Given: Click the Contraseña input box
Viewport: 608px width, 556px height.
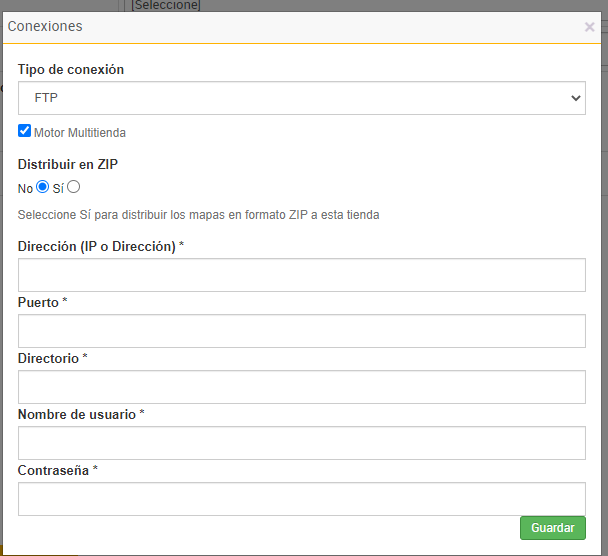Looking at the screenshot, I should point(301,499).
